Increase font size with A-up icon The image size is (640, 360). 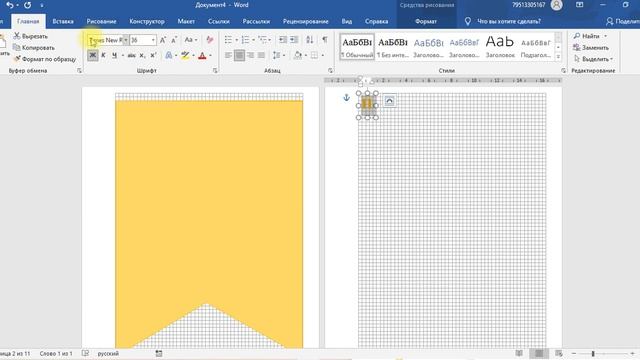pos(162,40)
